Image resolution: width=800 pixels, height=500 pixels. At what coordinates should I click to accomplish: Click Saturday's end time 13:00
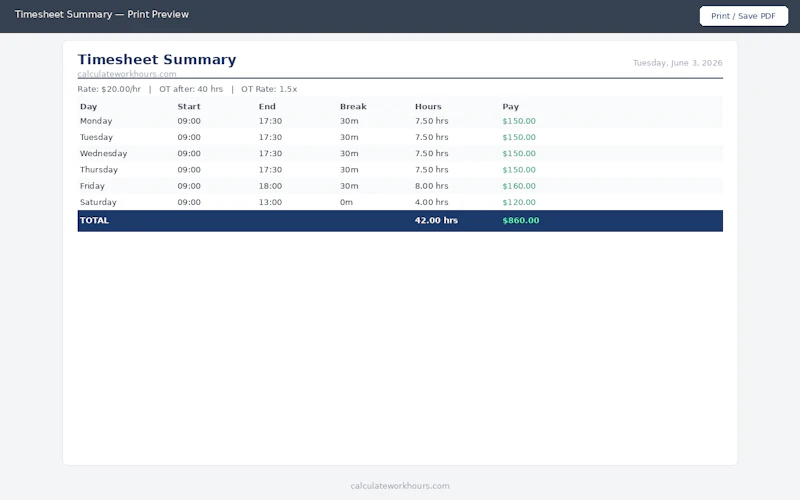(270, 202)
